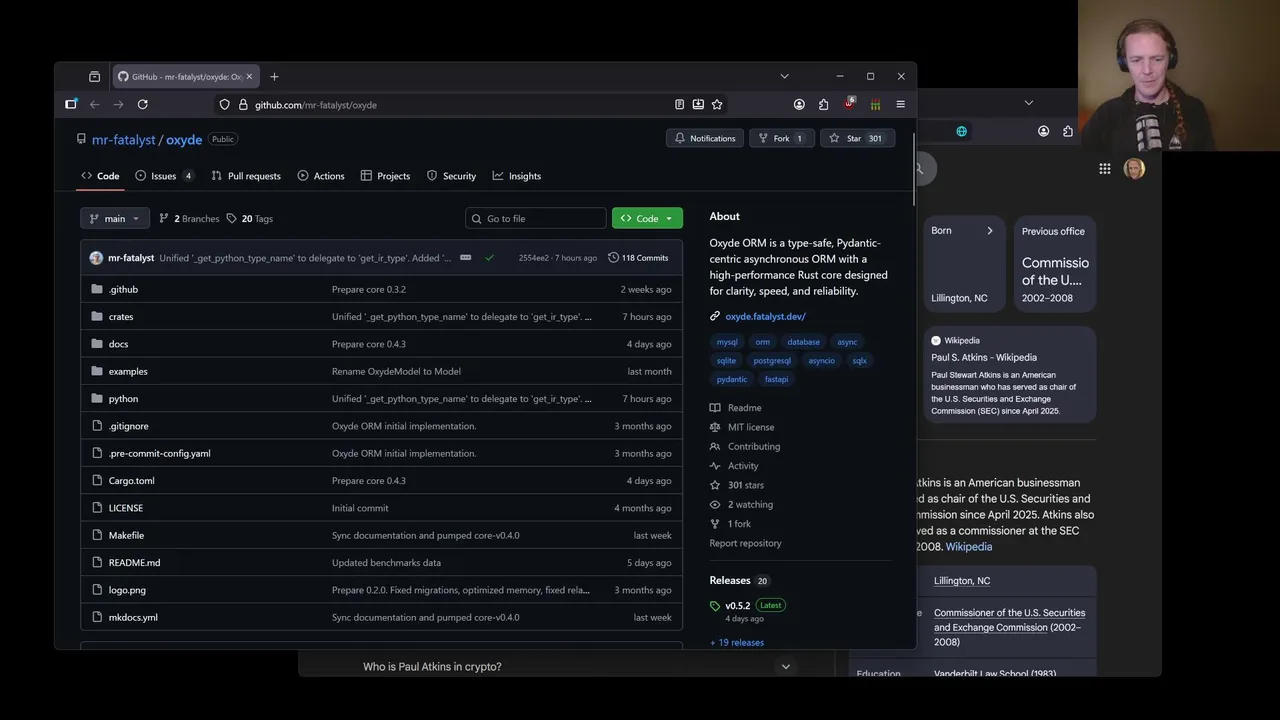
Task: Open a new browser tab with the plus
Action: tap(274, 76)
